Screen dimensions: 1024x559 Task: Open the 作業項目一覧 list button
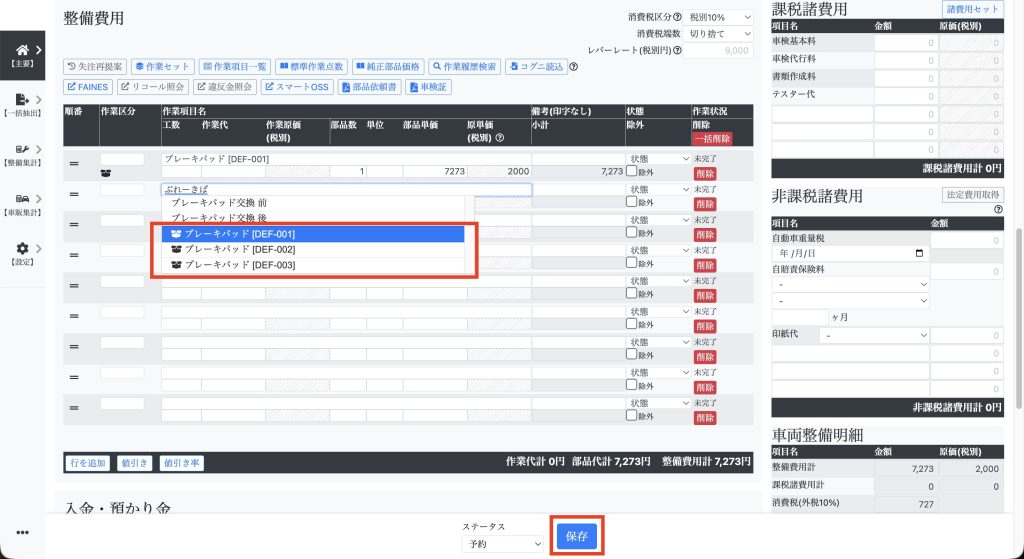234,67
